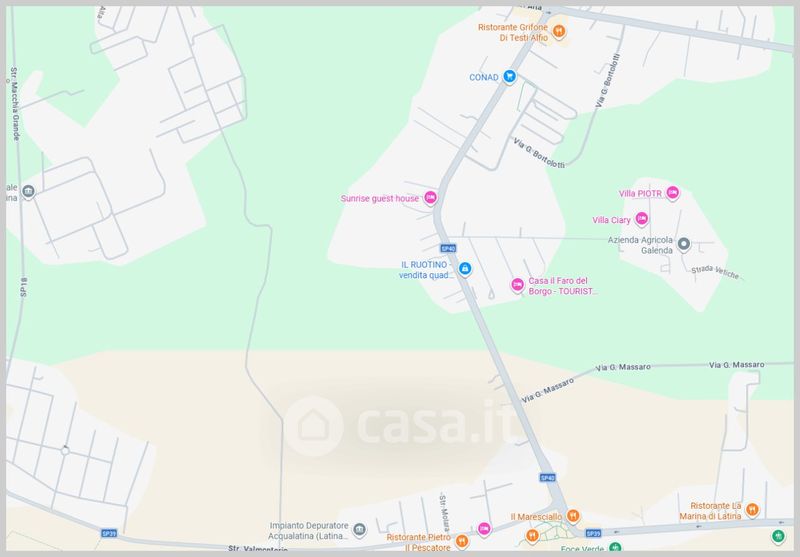Click the Villa PIOTR lodging marker
Viewport: 800px width, 557px height.
672,193
